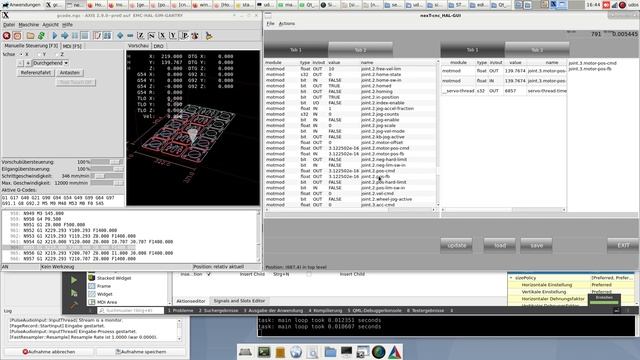Click the Referenzfahrt button
The image size is (640, 360).
[x=36, y=73]
